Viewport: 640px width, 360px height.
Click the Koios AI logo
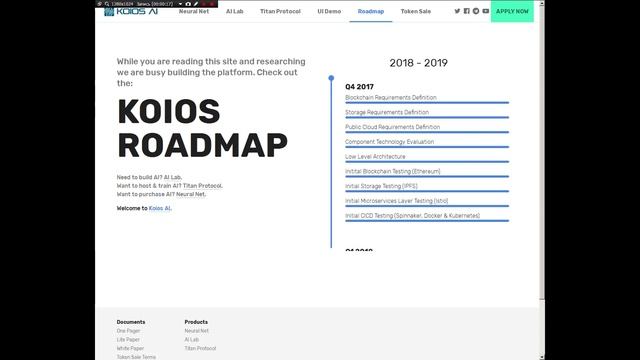131,11
